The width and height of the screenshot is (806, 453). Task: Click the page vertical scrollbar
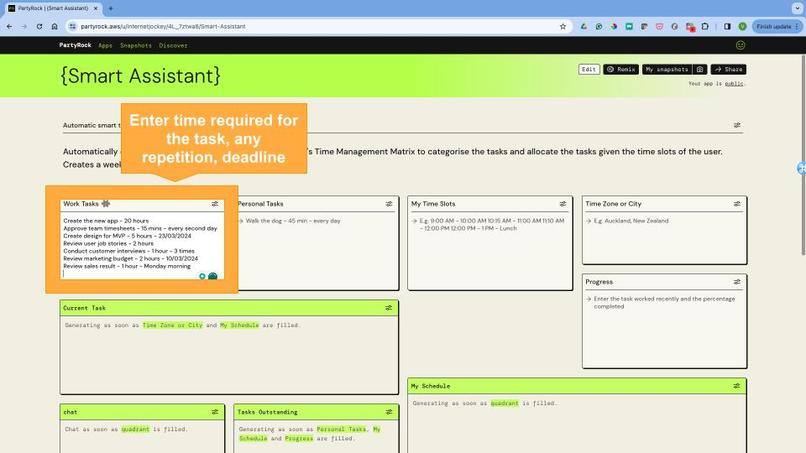click(x=803, y=154)
